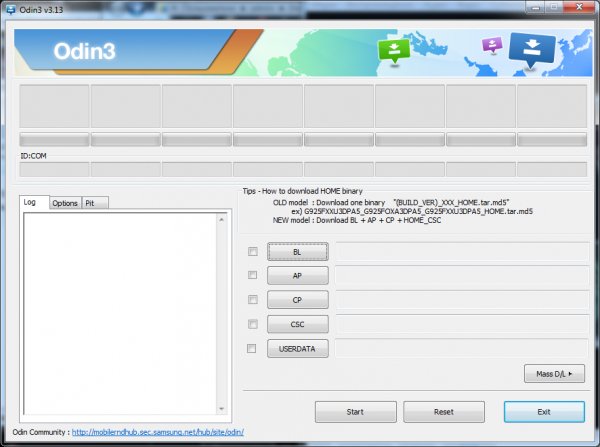Click the log scrollbar down arrow
600x447 pixels.
[x=221, y=409]
